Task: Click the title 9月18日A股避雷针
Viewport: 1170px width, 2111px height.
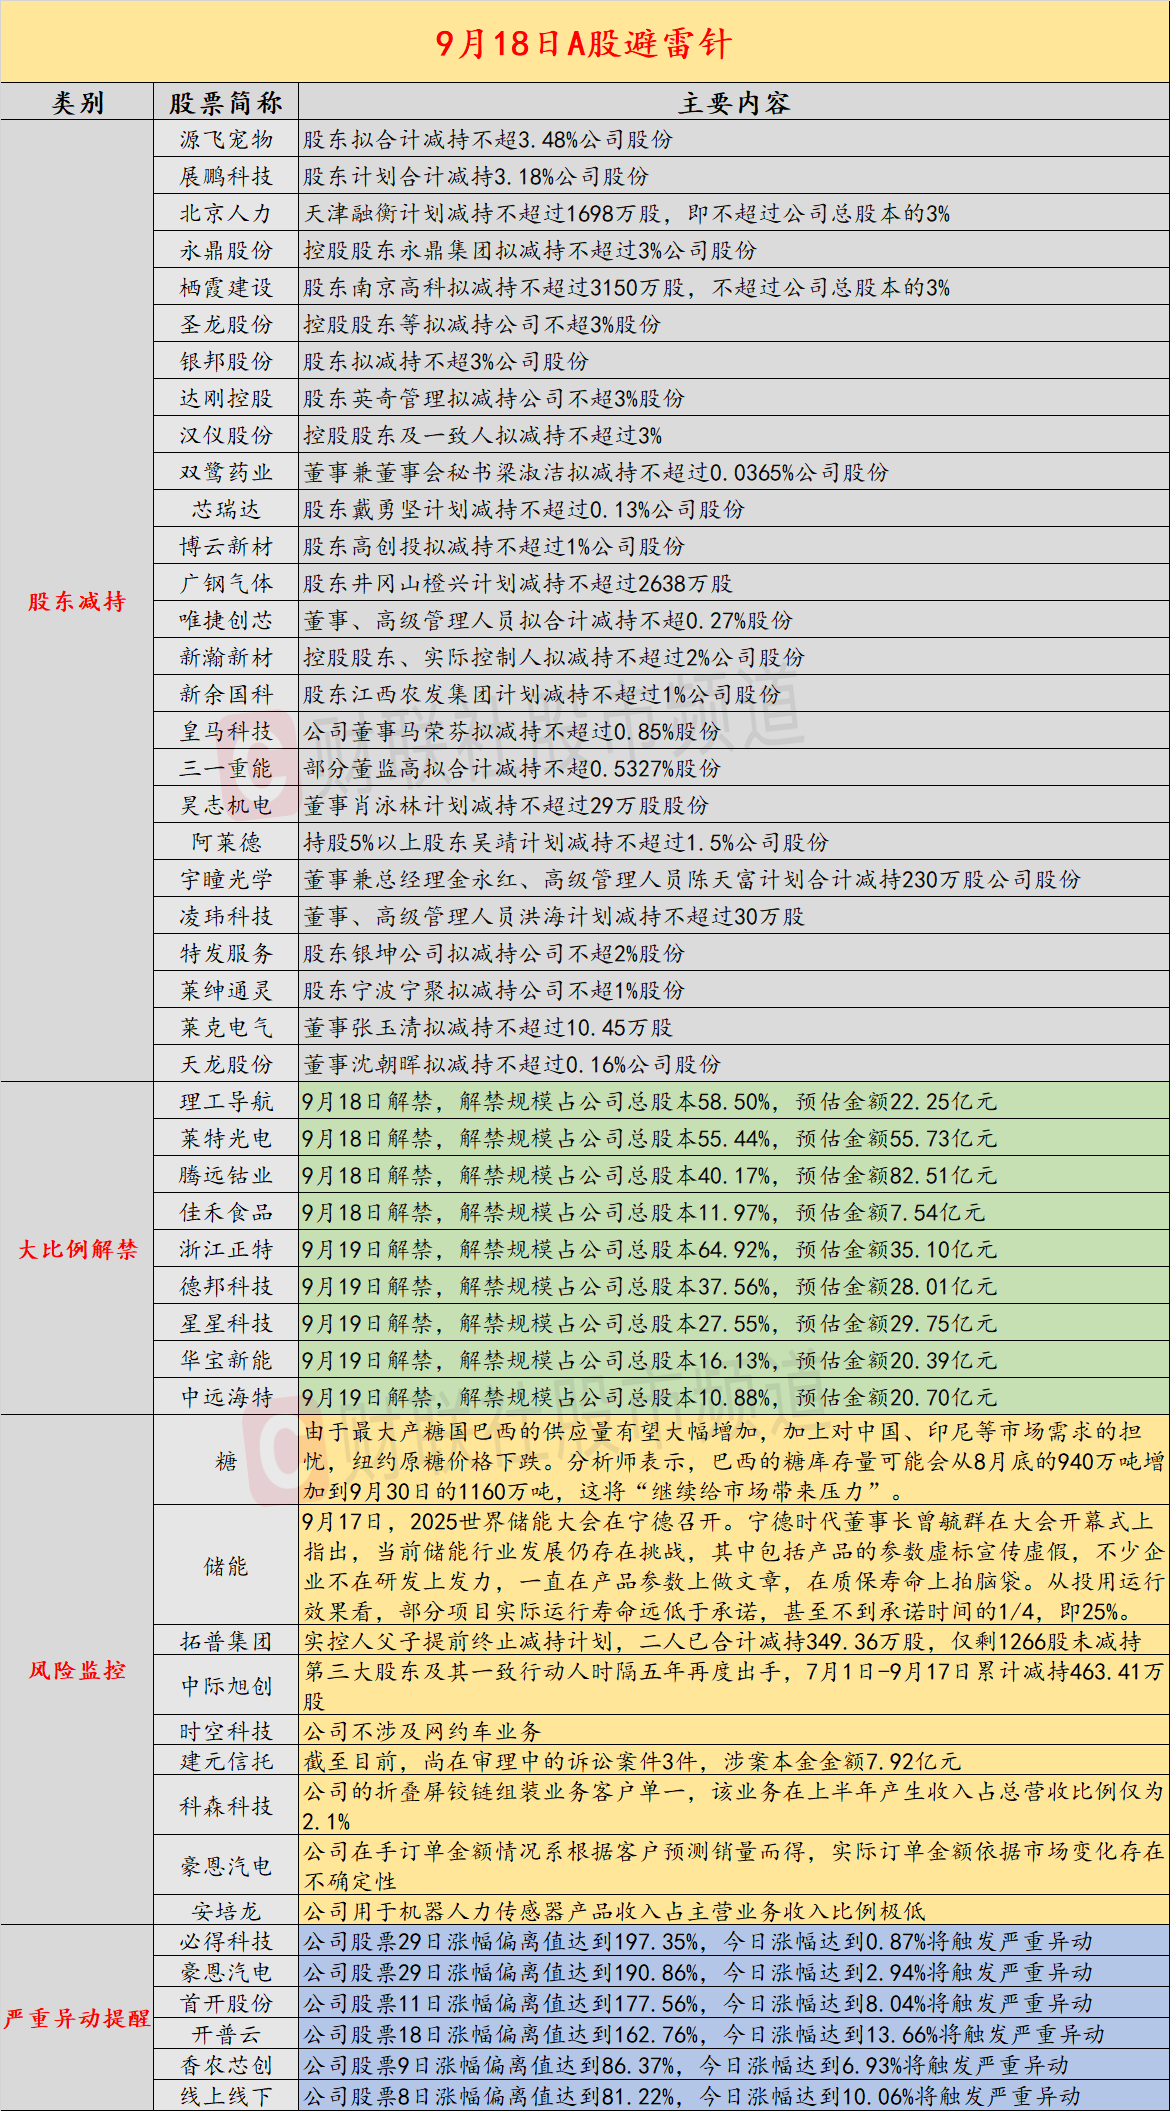Action: click(x=584, y=43)
